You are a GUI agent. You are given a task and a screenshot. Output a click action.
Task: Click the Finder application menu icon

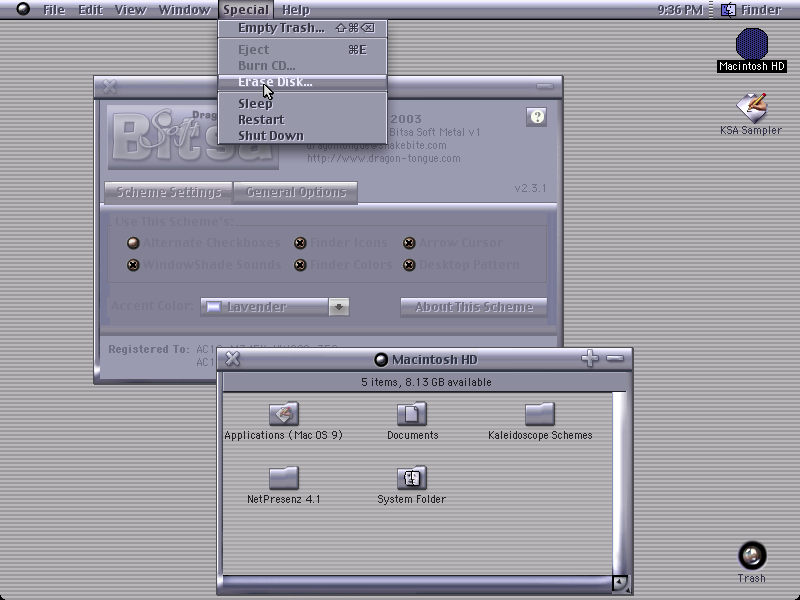click(x=728, y=10)
